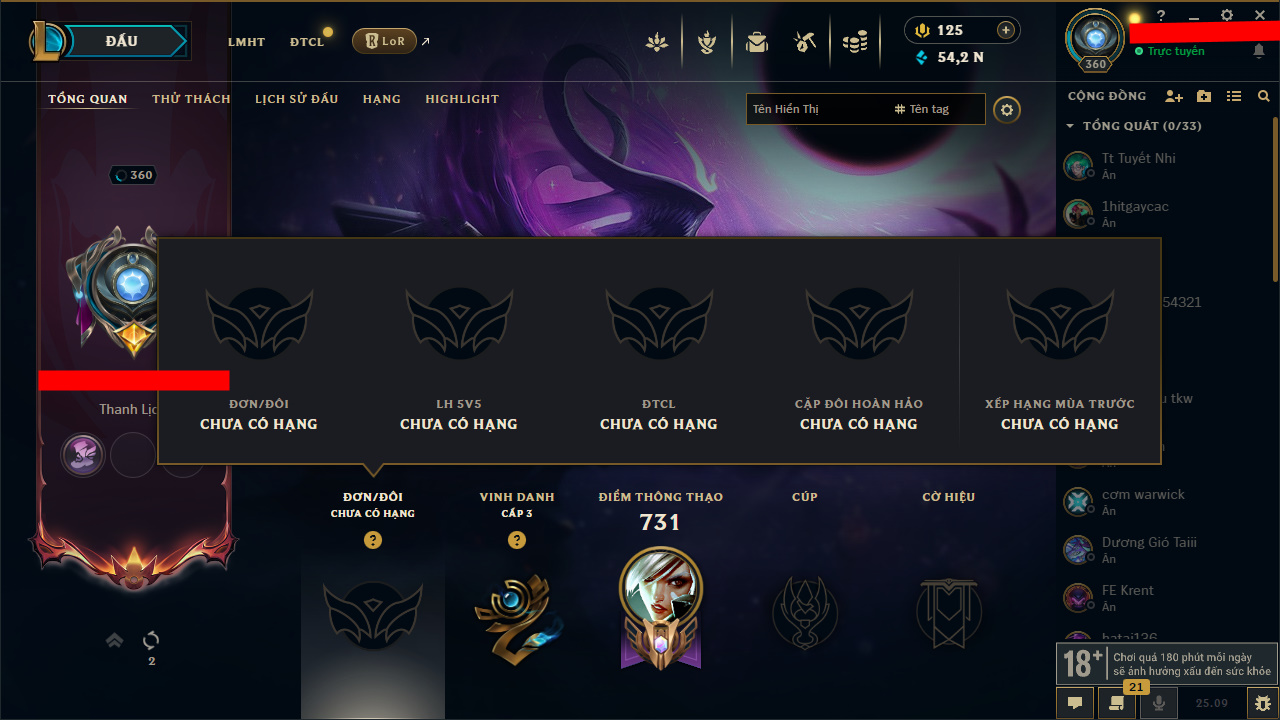Open the Loot crafting hammer icon
1280x720 pixels.
(805, 42)
